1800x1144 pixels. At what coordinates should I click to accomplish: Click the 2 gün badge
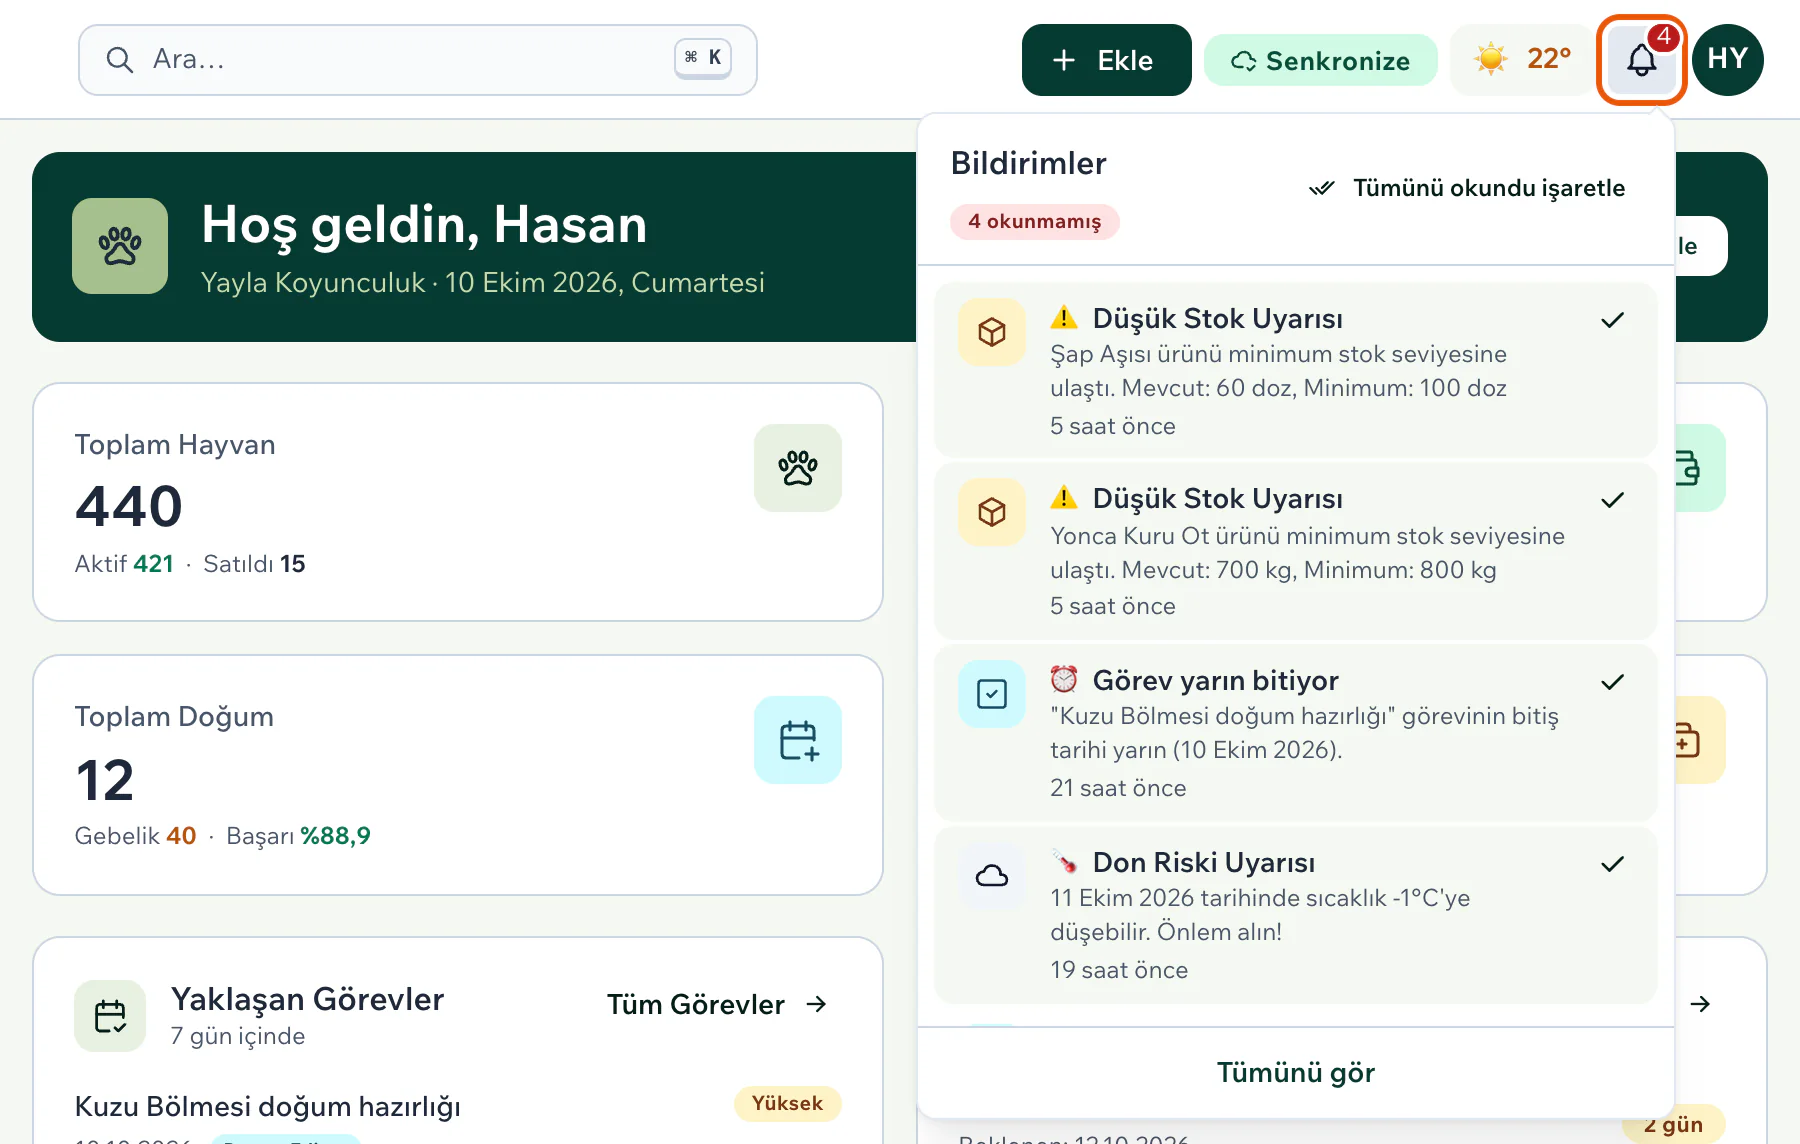click(1674, 1124)
